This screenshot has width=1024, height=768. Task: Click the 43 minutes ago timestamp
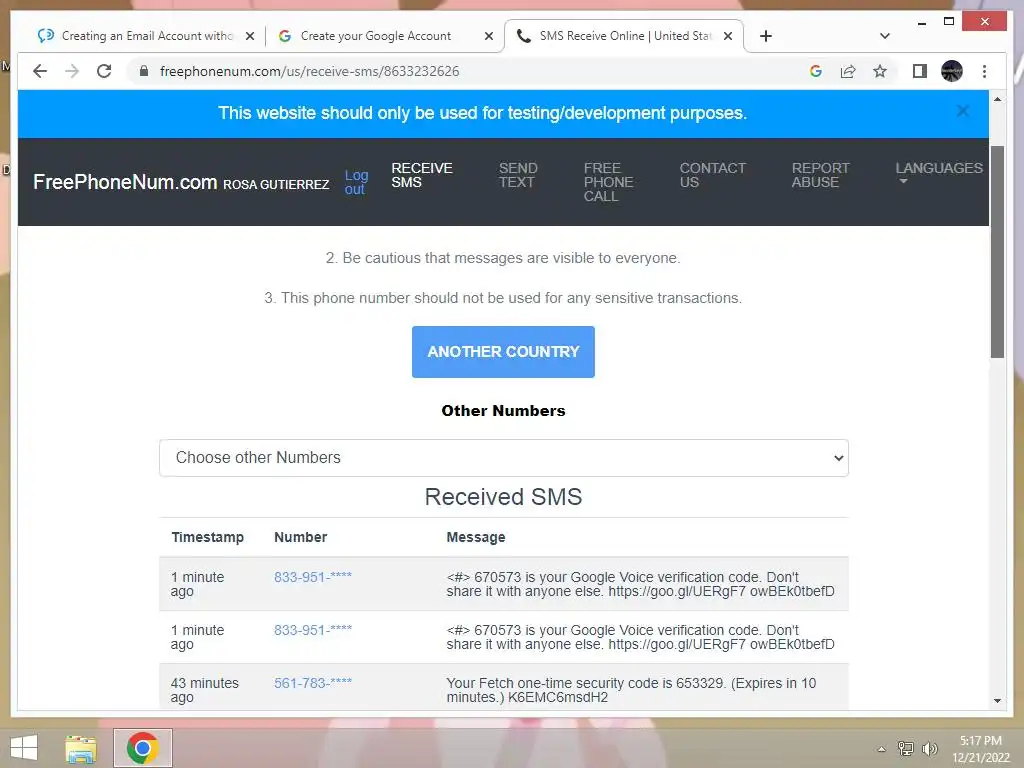click(204, 690)
